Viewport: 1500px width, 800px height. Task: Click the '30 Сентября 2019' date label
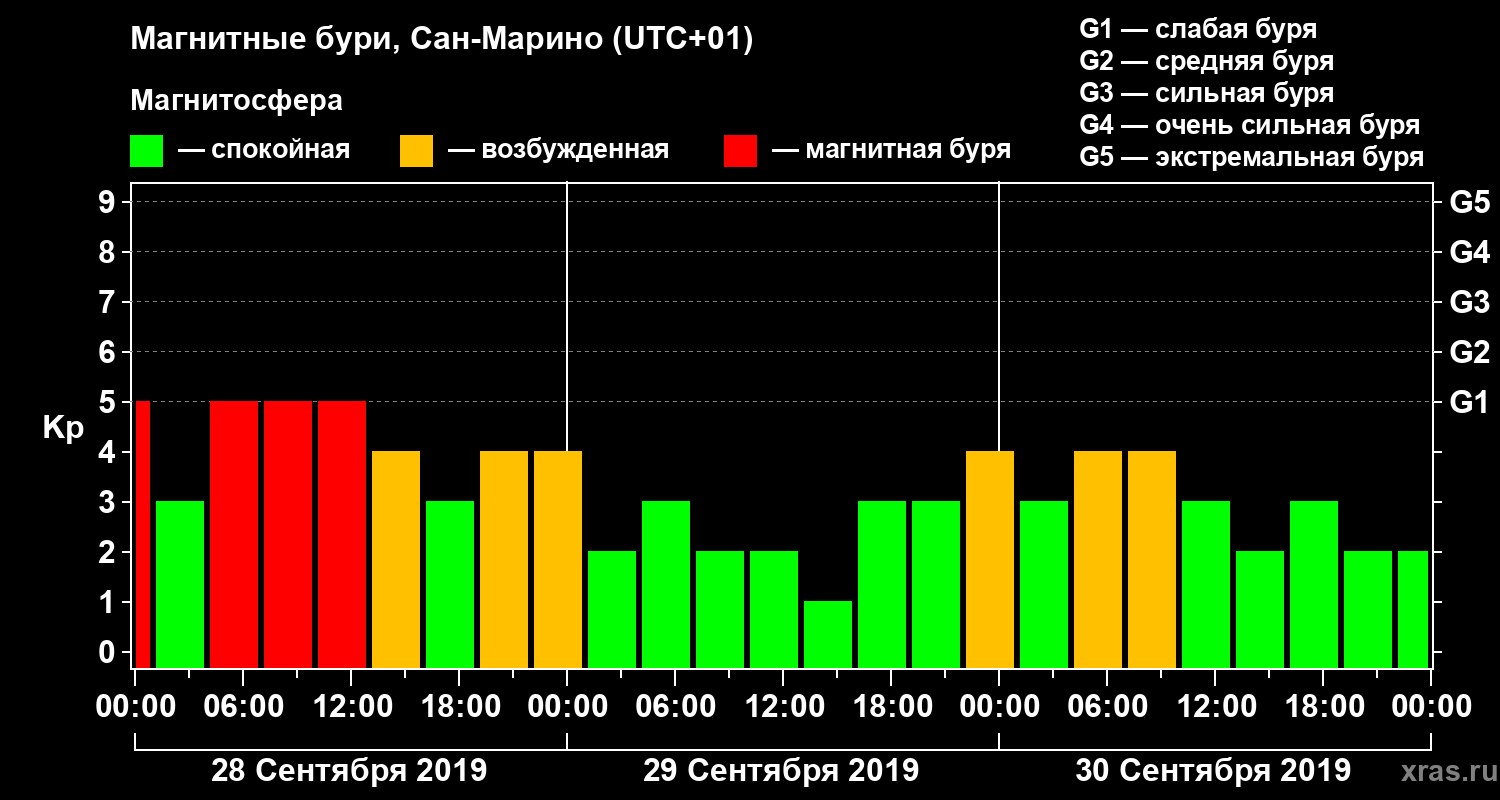[x=1213, y=770]
